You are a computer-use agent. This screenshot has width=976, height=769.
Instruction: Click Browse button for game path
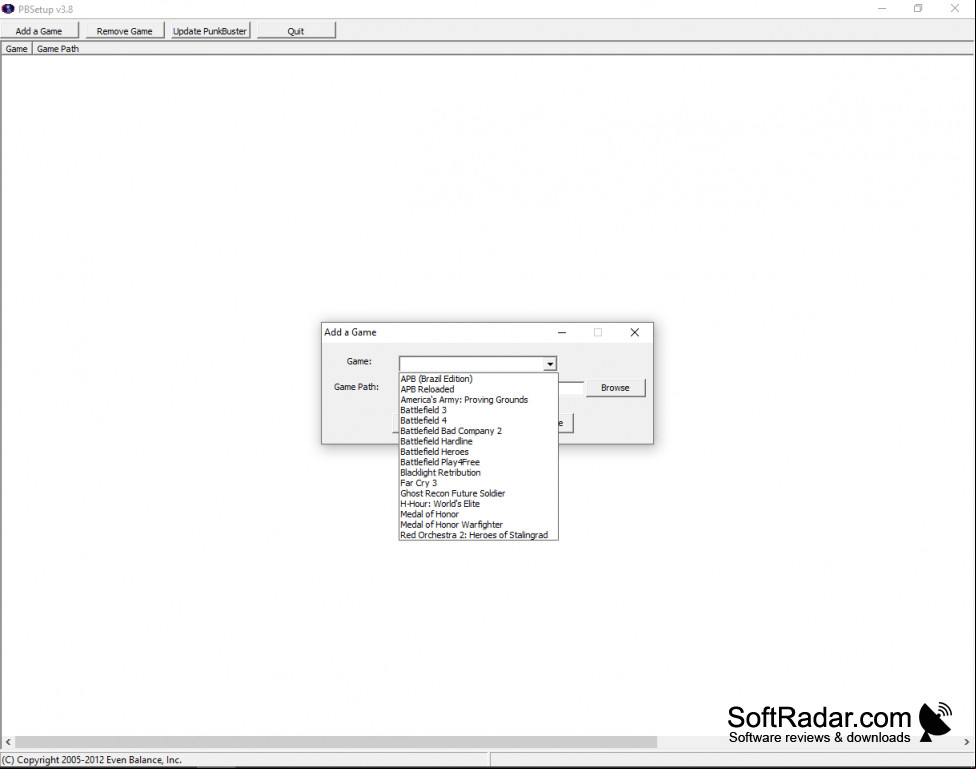tap(615, 387)
